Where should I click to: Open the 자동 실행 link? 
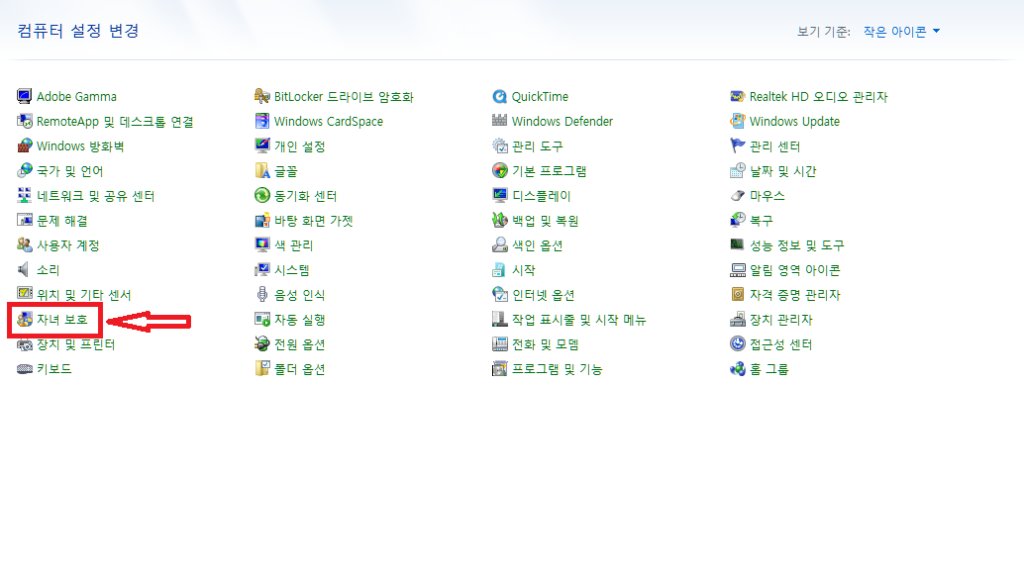point(299,320)
